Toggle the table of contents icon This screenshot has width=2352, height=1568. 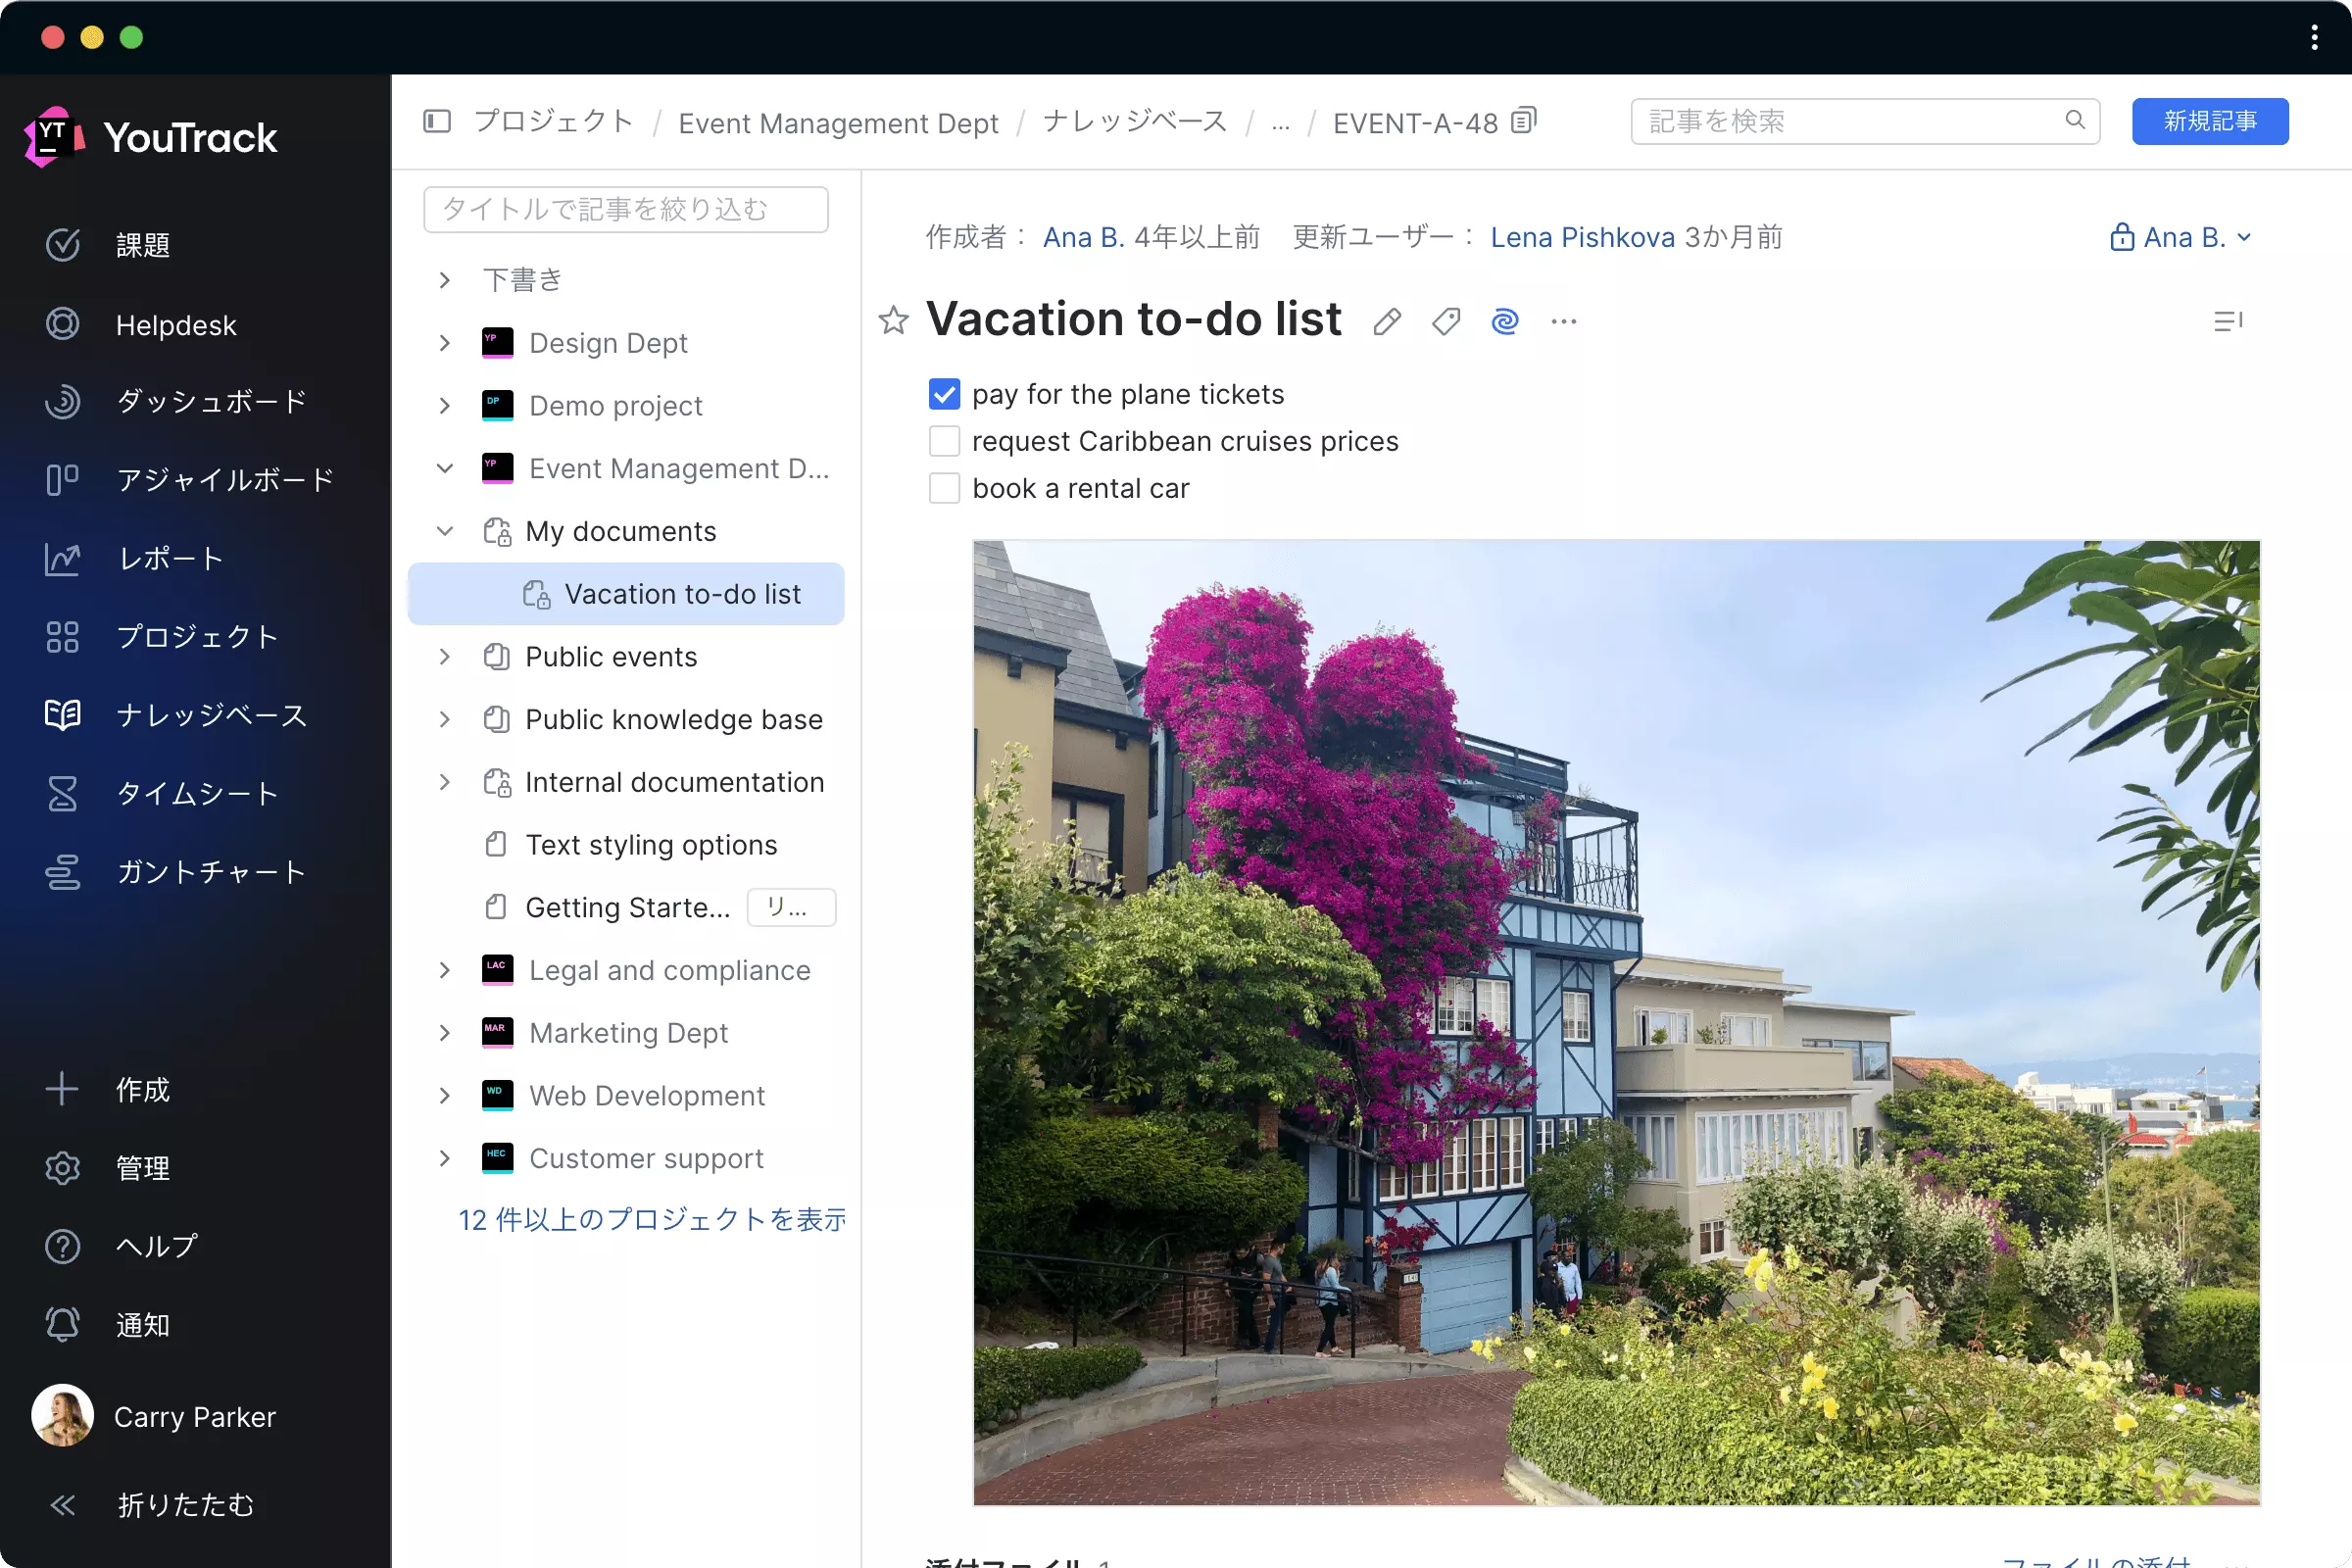coord(2227,321)
